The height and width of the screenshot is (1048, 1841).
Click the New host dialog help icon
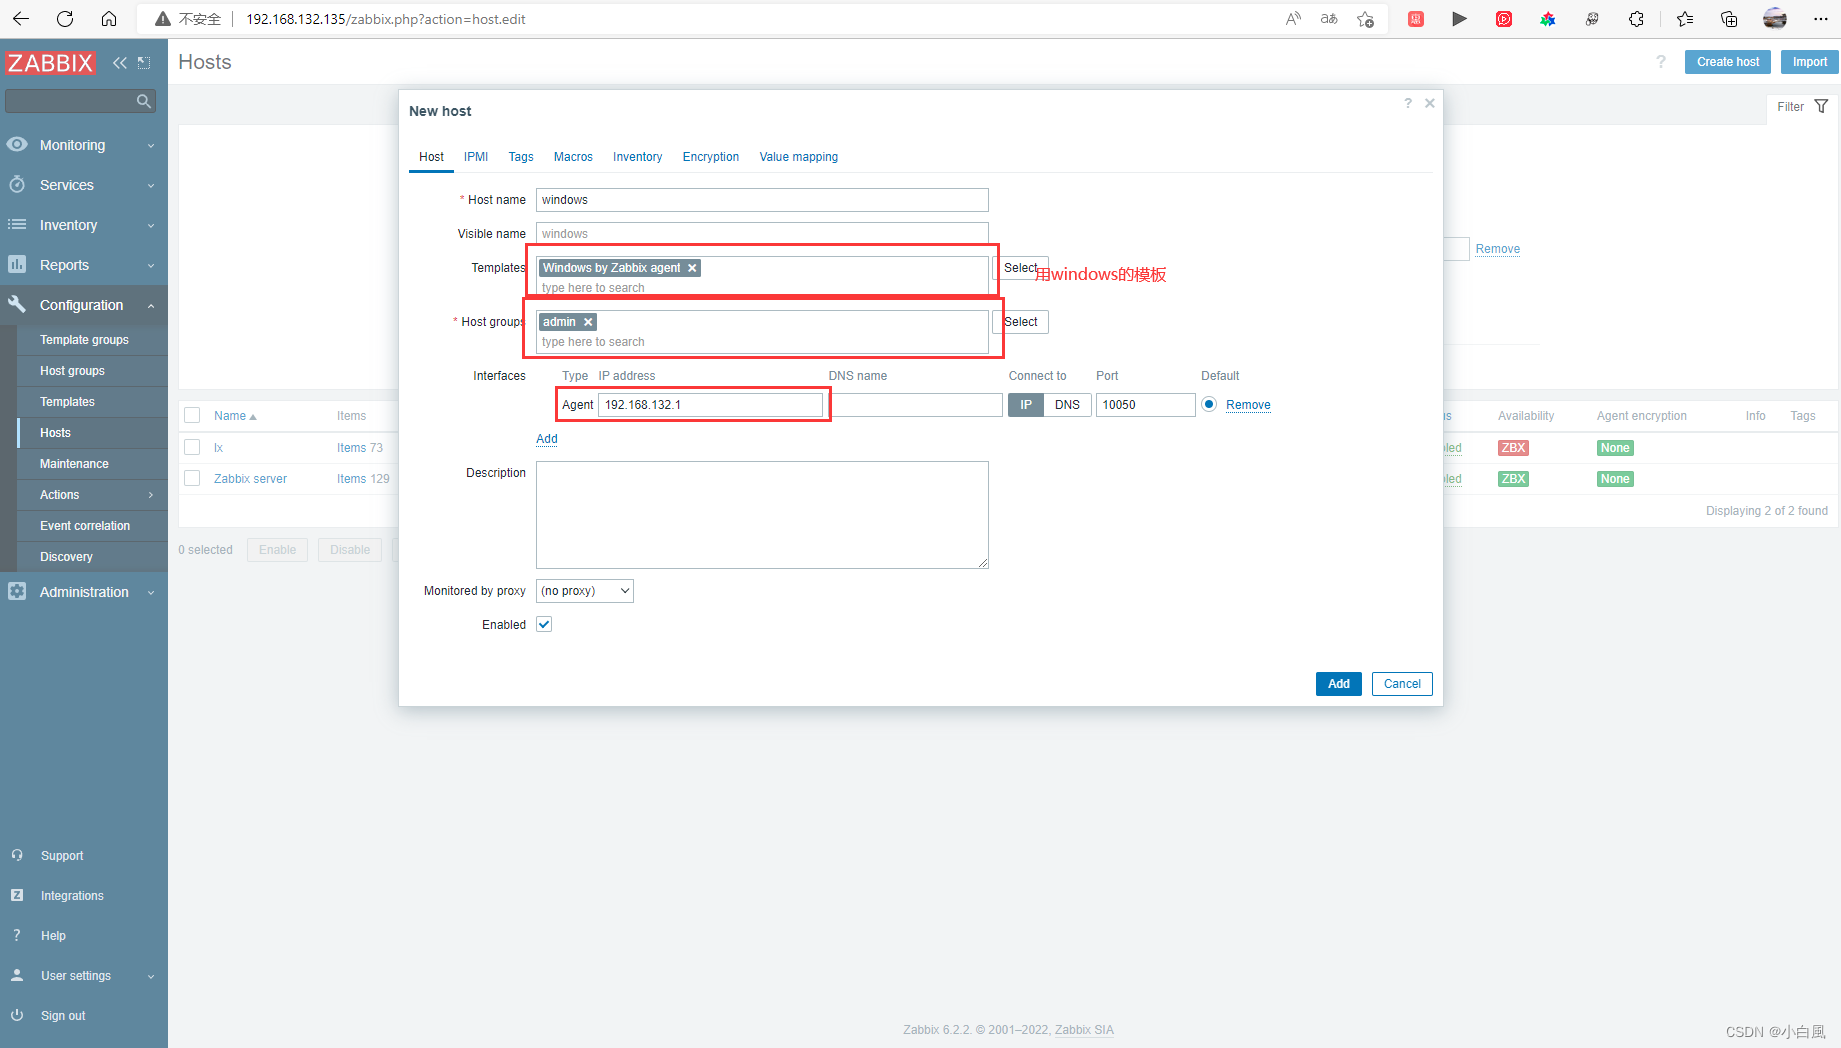(x=1408, y=103)
